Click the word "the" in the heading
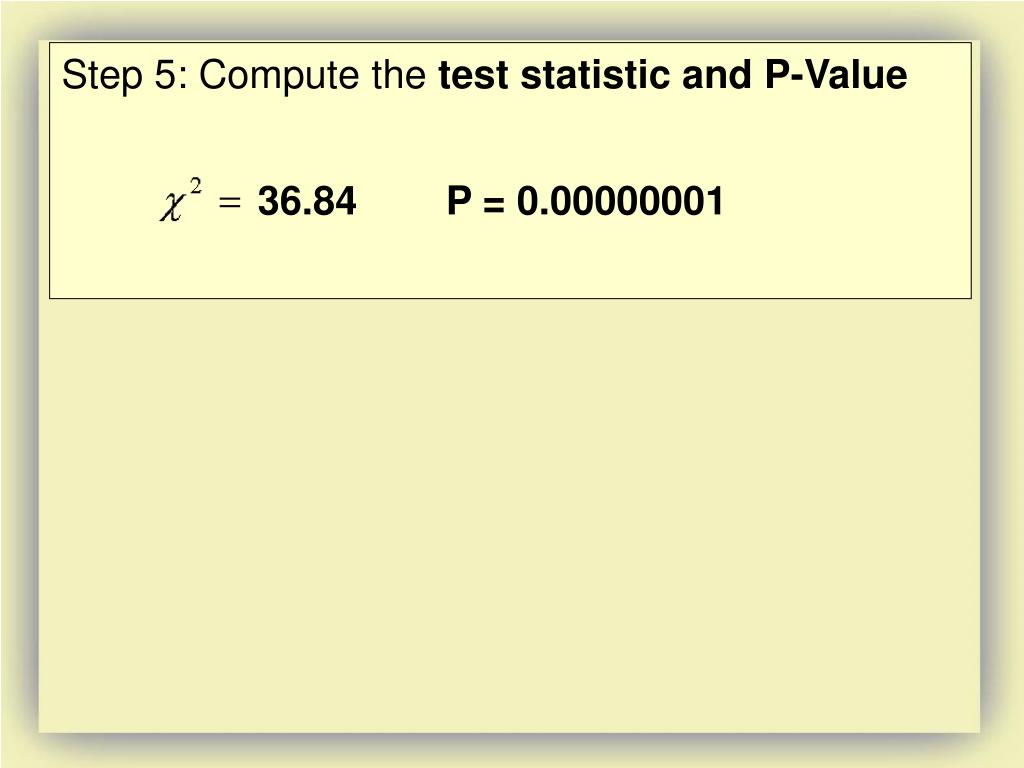Viewport: 1024px width, 768px height. [398, 74]
